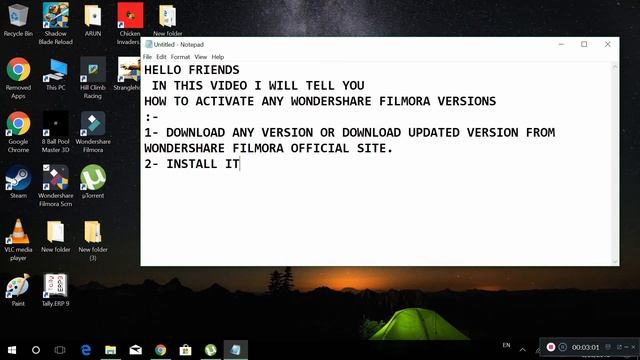Open the Help menu in Notepad
640x360 pixels.
(x=218, y=57)
